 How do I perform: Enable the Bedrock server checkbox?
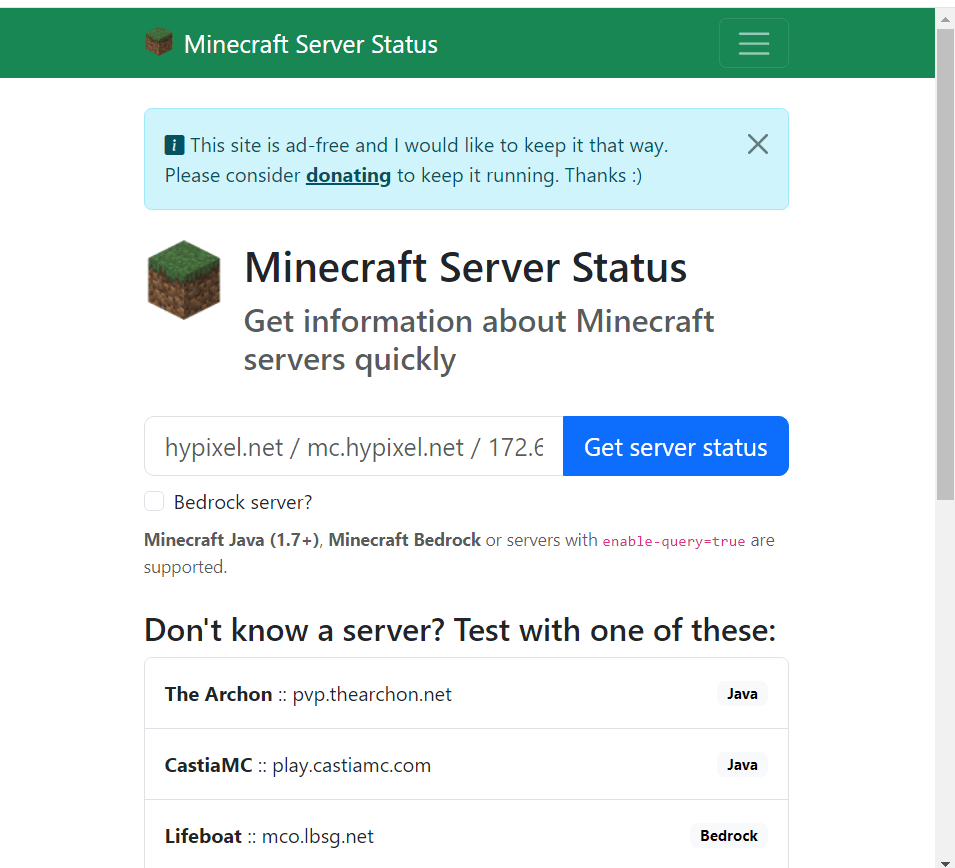click(154, 501)
